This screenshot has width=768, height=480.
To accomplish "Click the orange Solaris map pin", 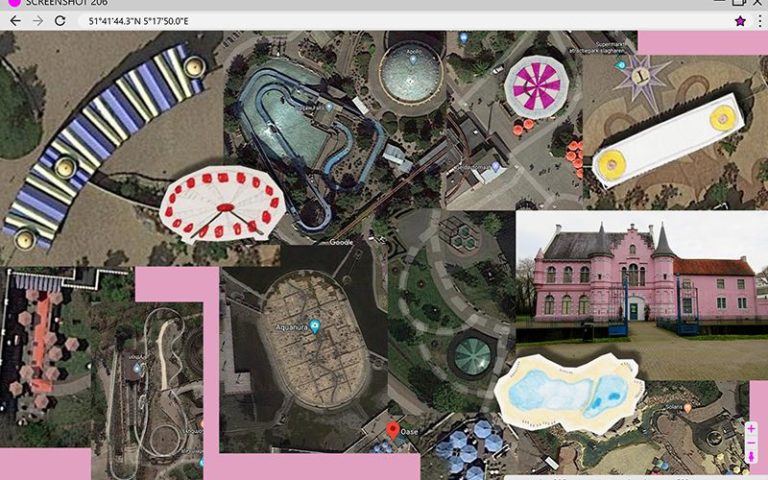I will (x=688, y=408).
